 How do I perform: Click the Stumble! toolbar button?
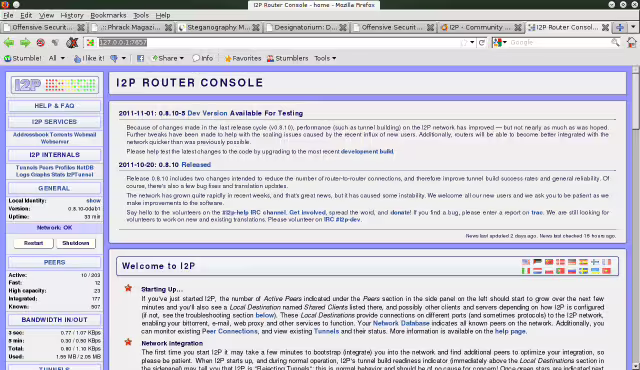pyautogui.click(x=22, y=58)
